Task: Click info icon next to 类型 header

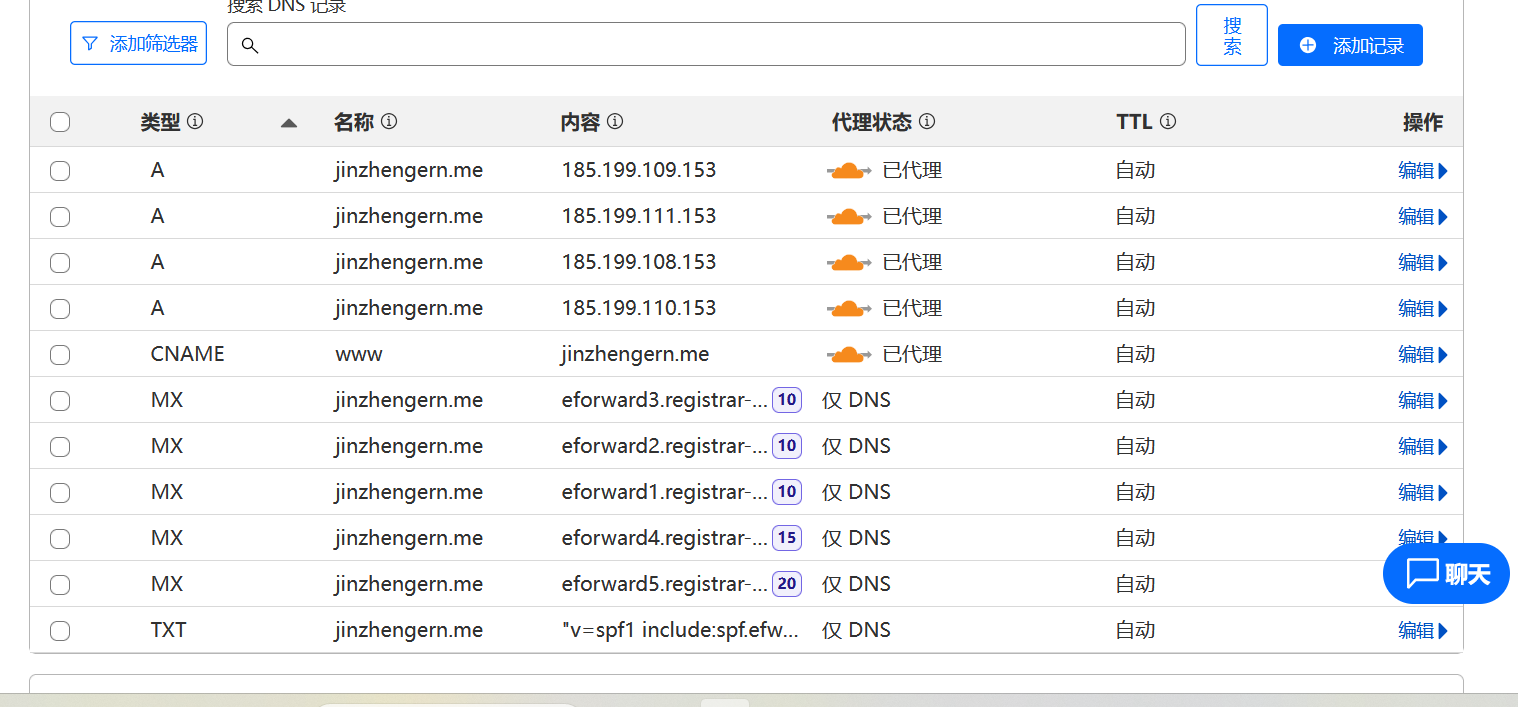Action: point(195,121)
